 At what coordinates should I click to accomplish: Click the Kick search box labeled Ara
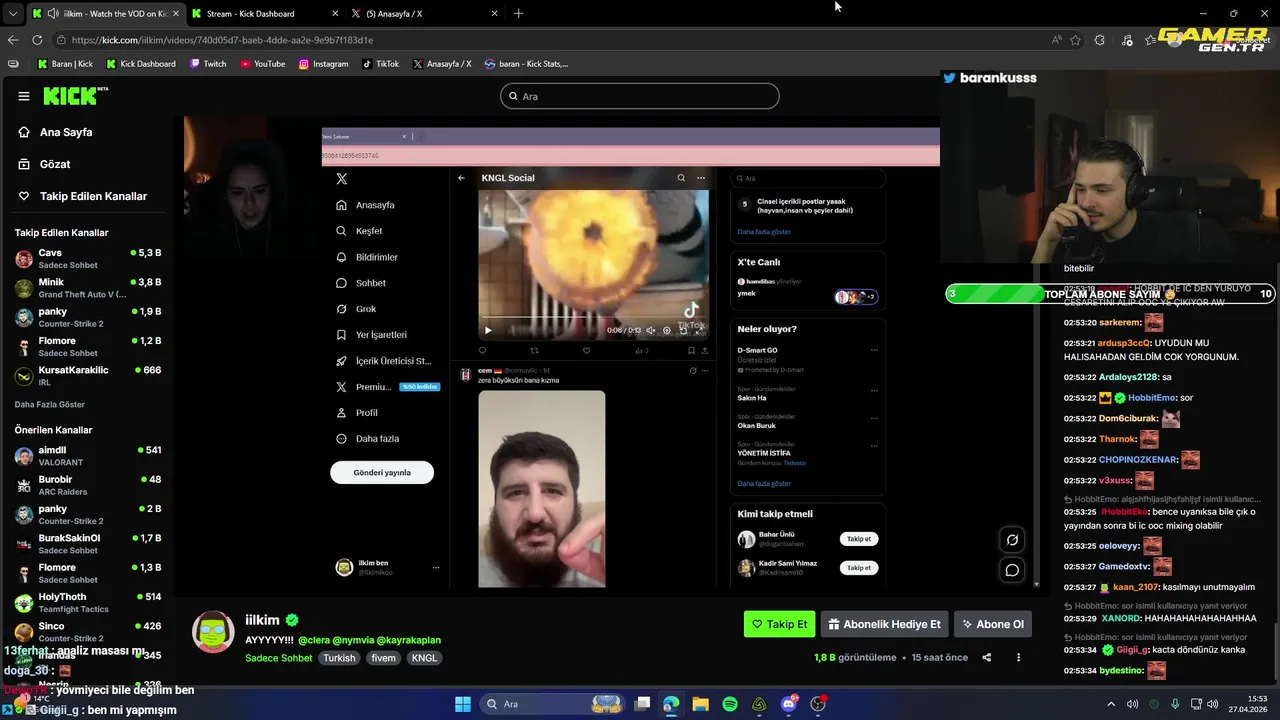click(640, 96)
